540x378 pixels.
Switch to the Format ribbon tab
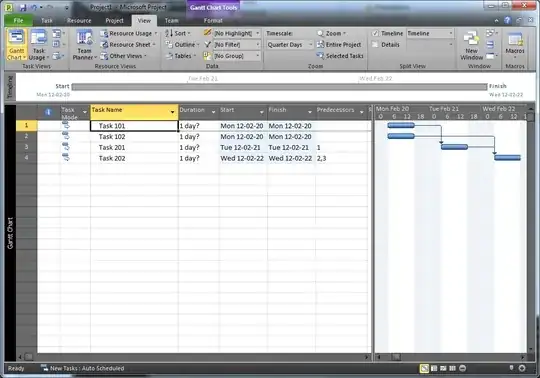(x=213, y=20)
